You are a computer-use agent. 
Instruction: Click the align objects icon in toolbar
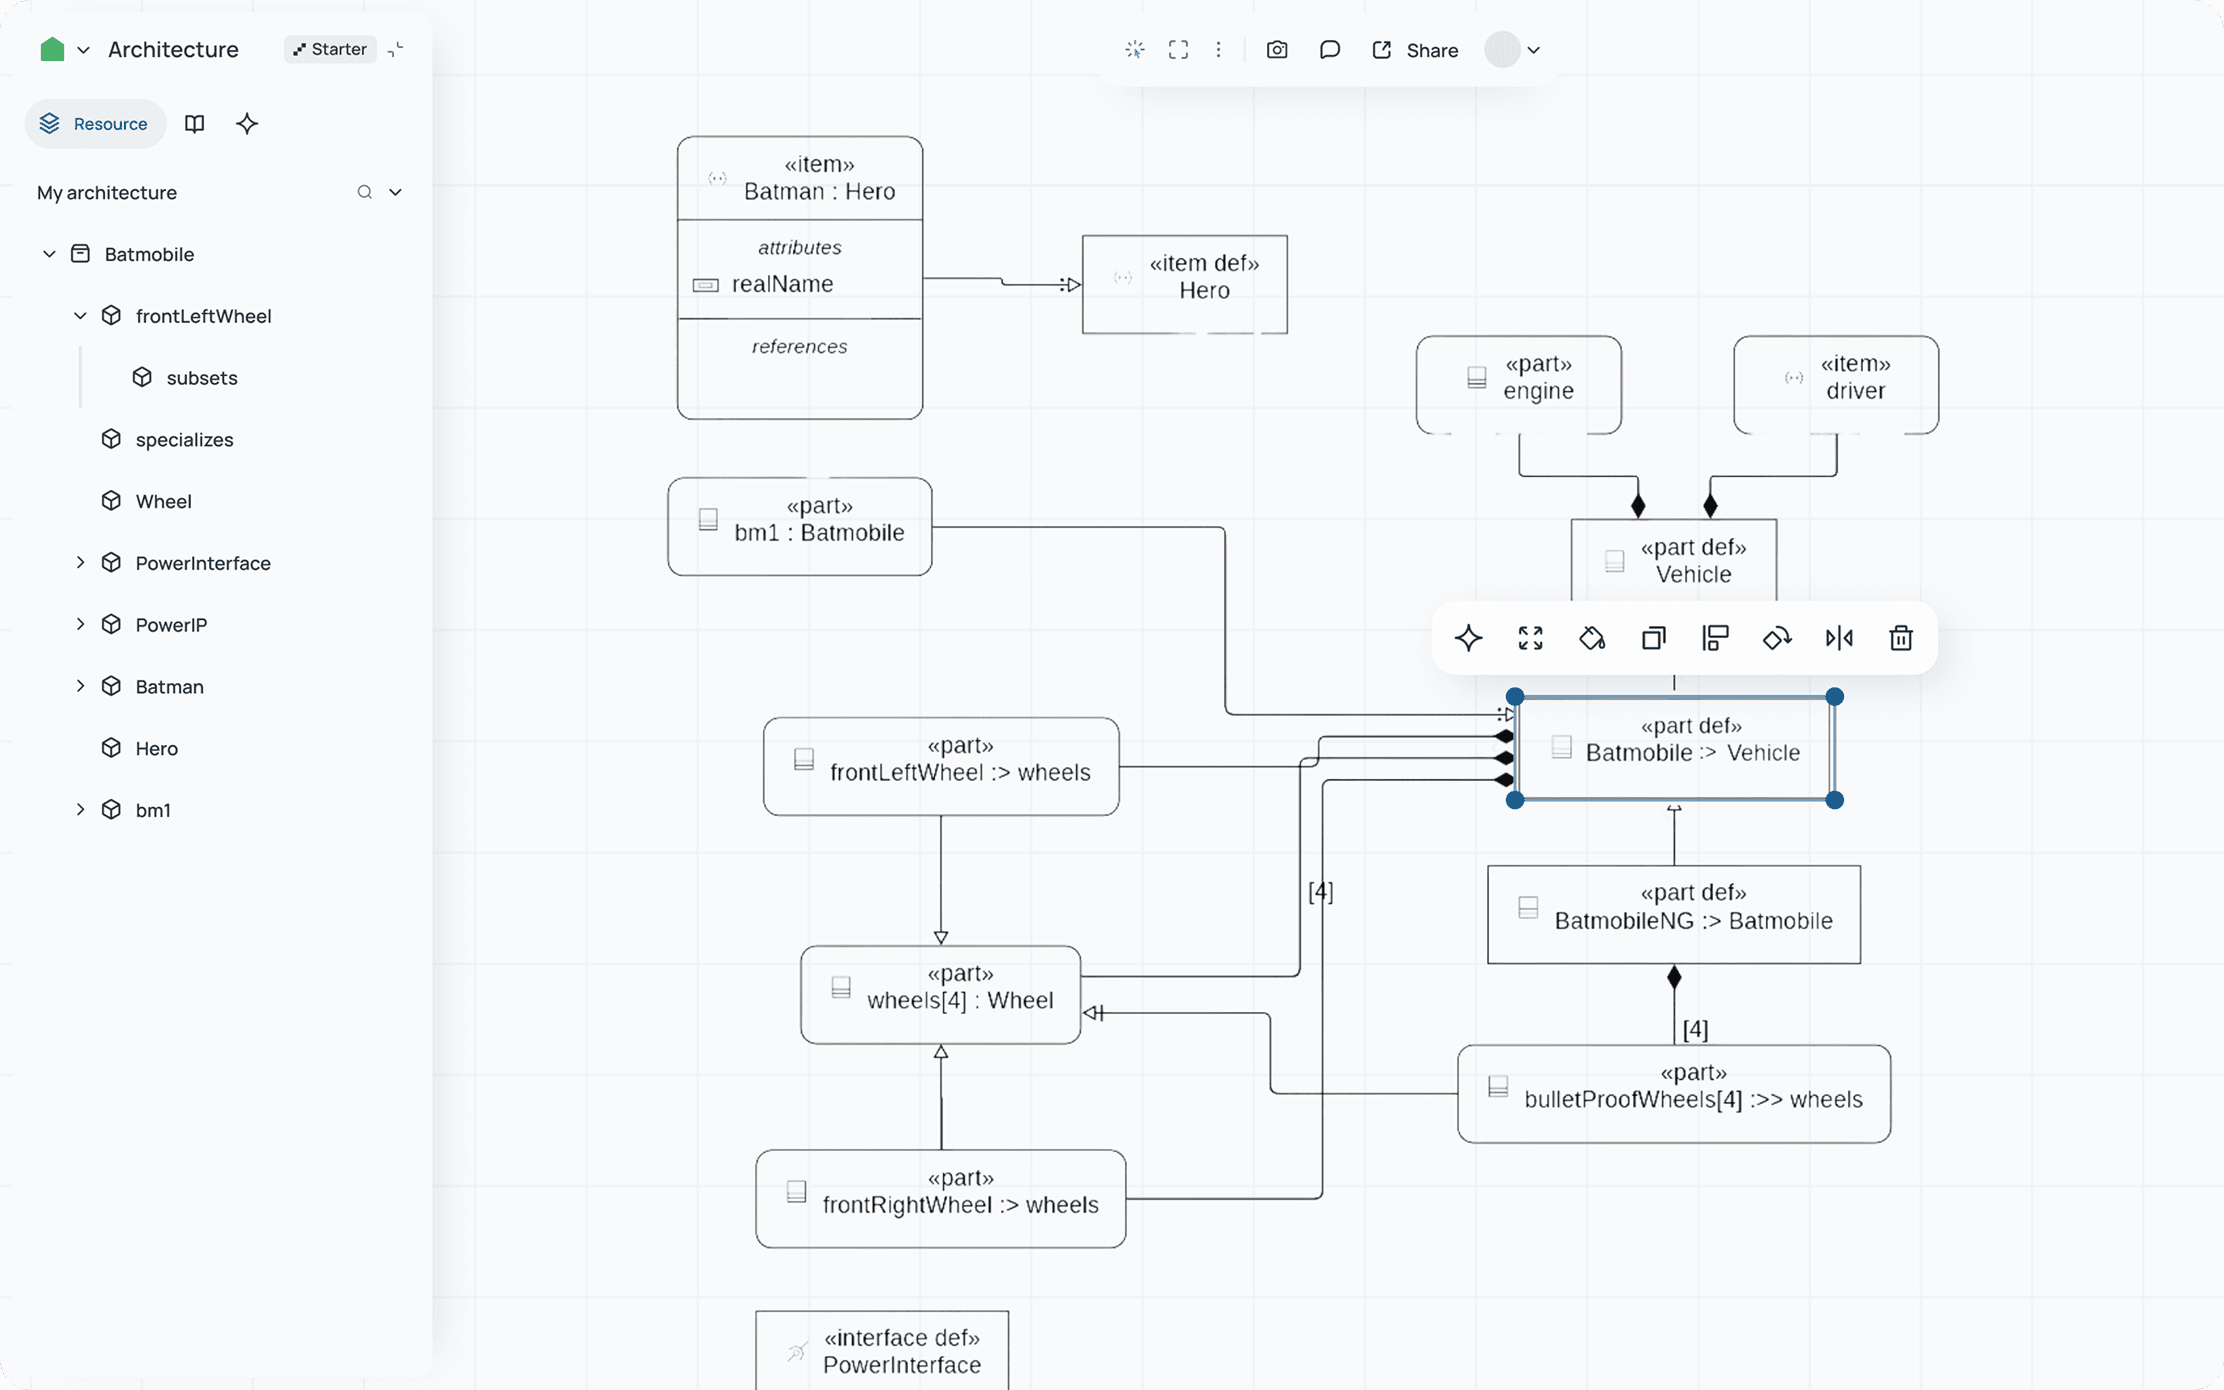point(1715,638)
